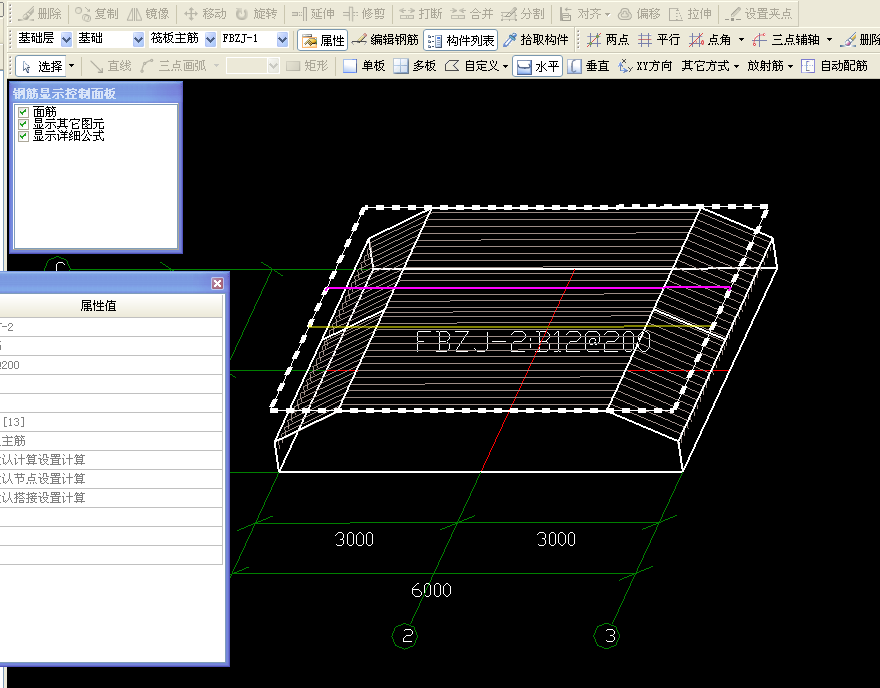Screen dimensions: 880x688
Task: Click the yellow rebar line in drawing
Action: coord(510,326)
